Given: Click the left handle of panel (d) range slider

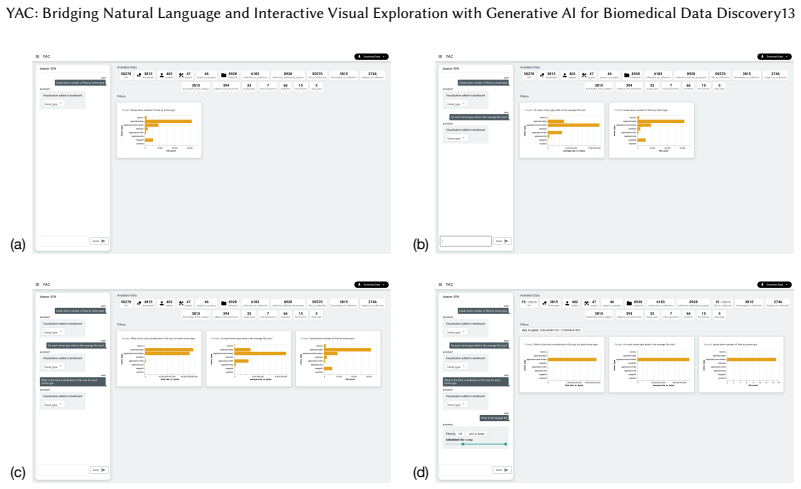Looking at the screenshot, I should pos(463,444).
